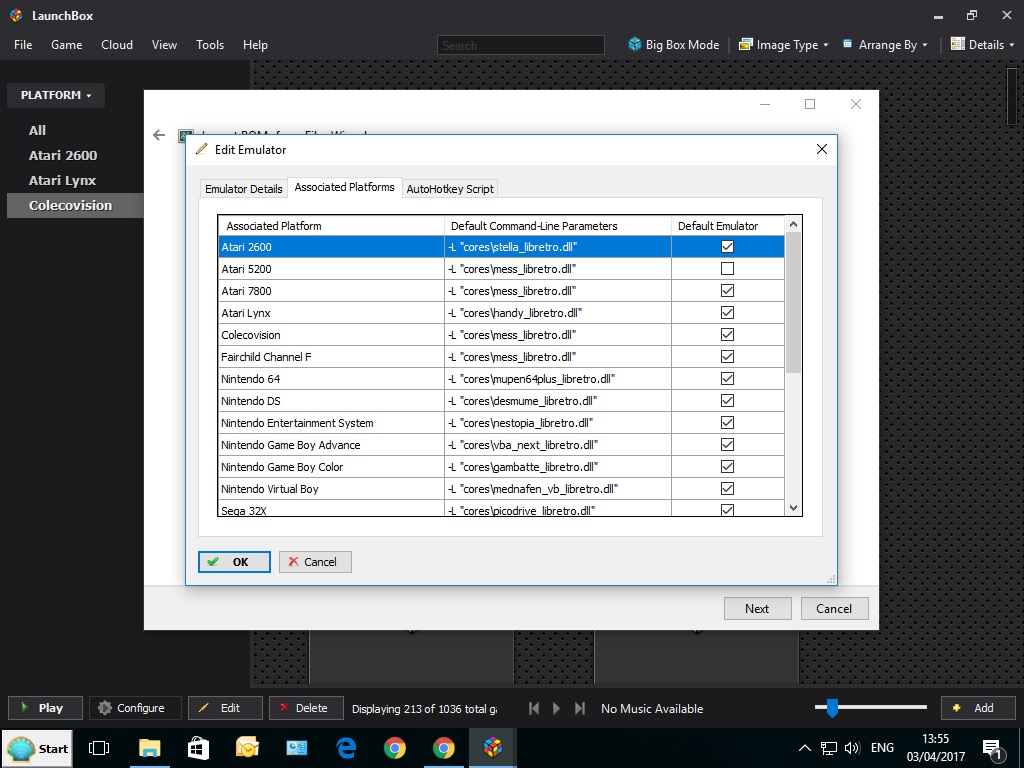Image resolution: width=1024 pixels, height=768 pixels.
Task: Expand the PLATFORM selector
Action: point(56,95)
